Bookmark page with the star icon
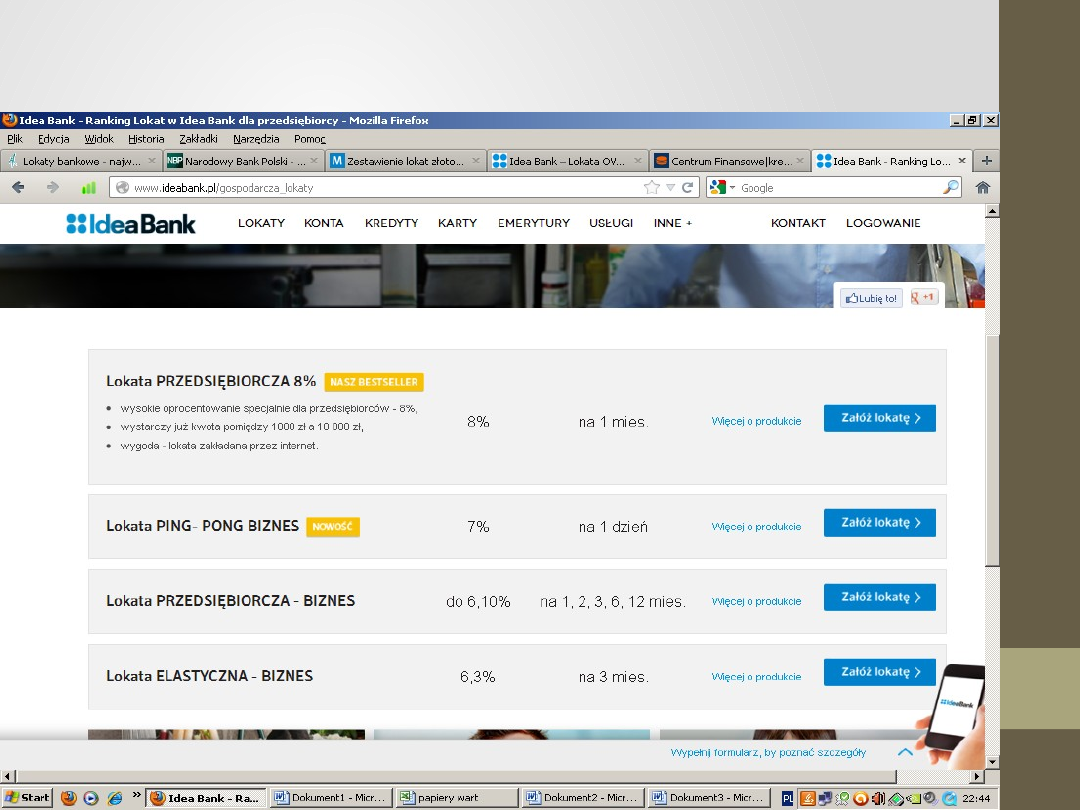 [x=652, y=187]
